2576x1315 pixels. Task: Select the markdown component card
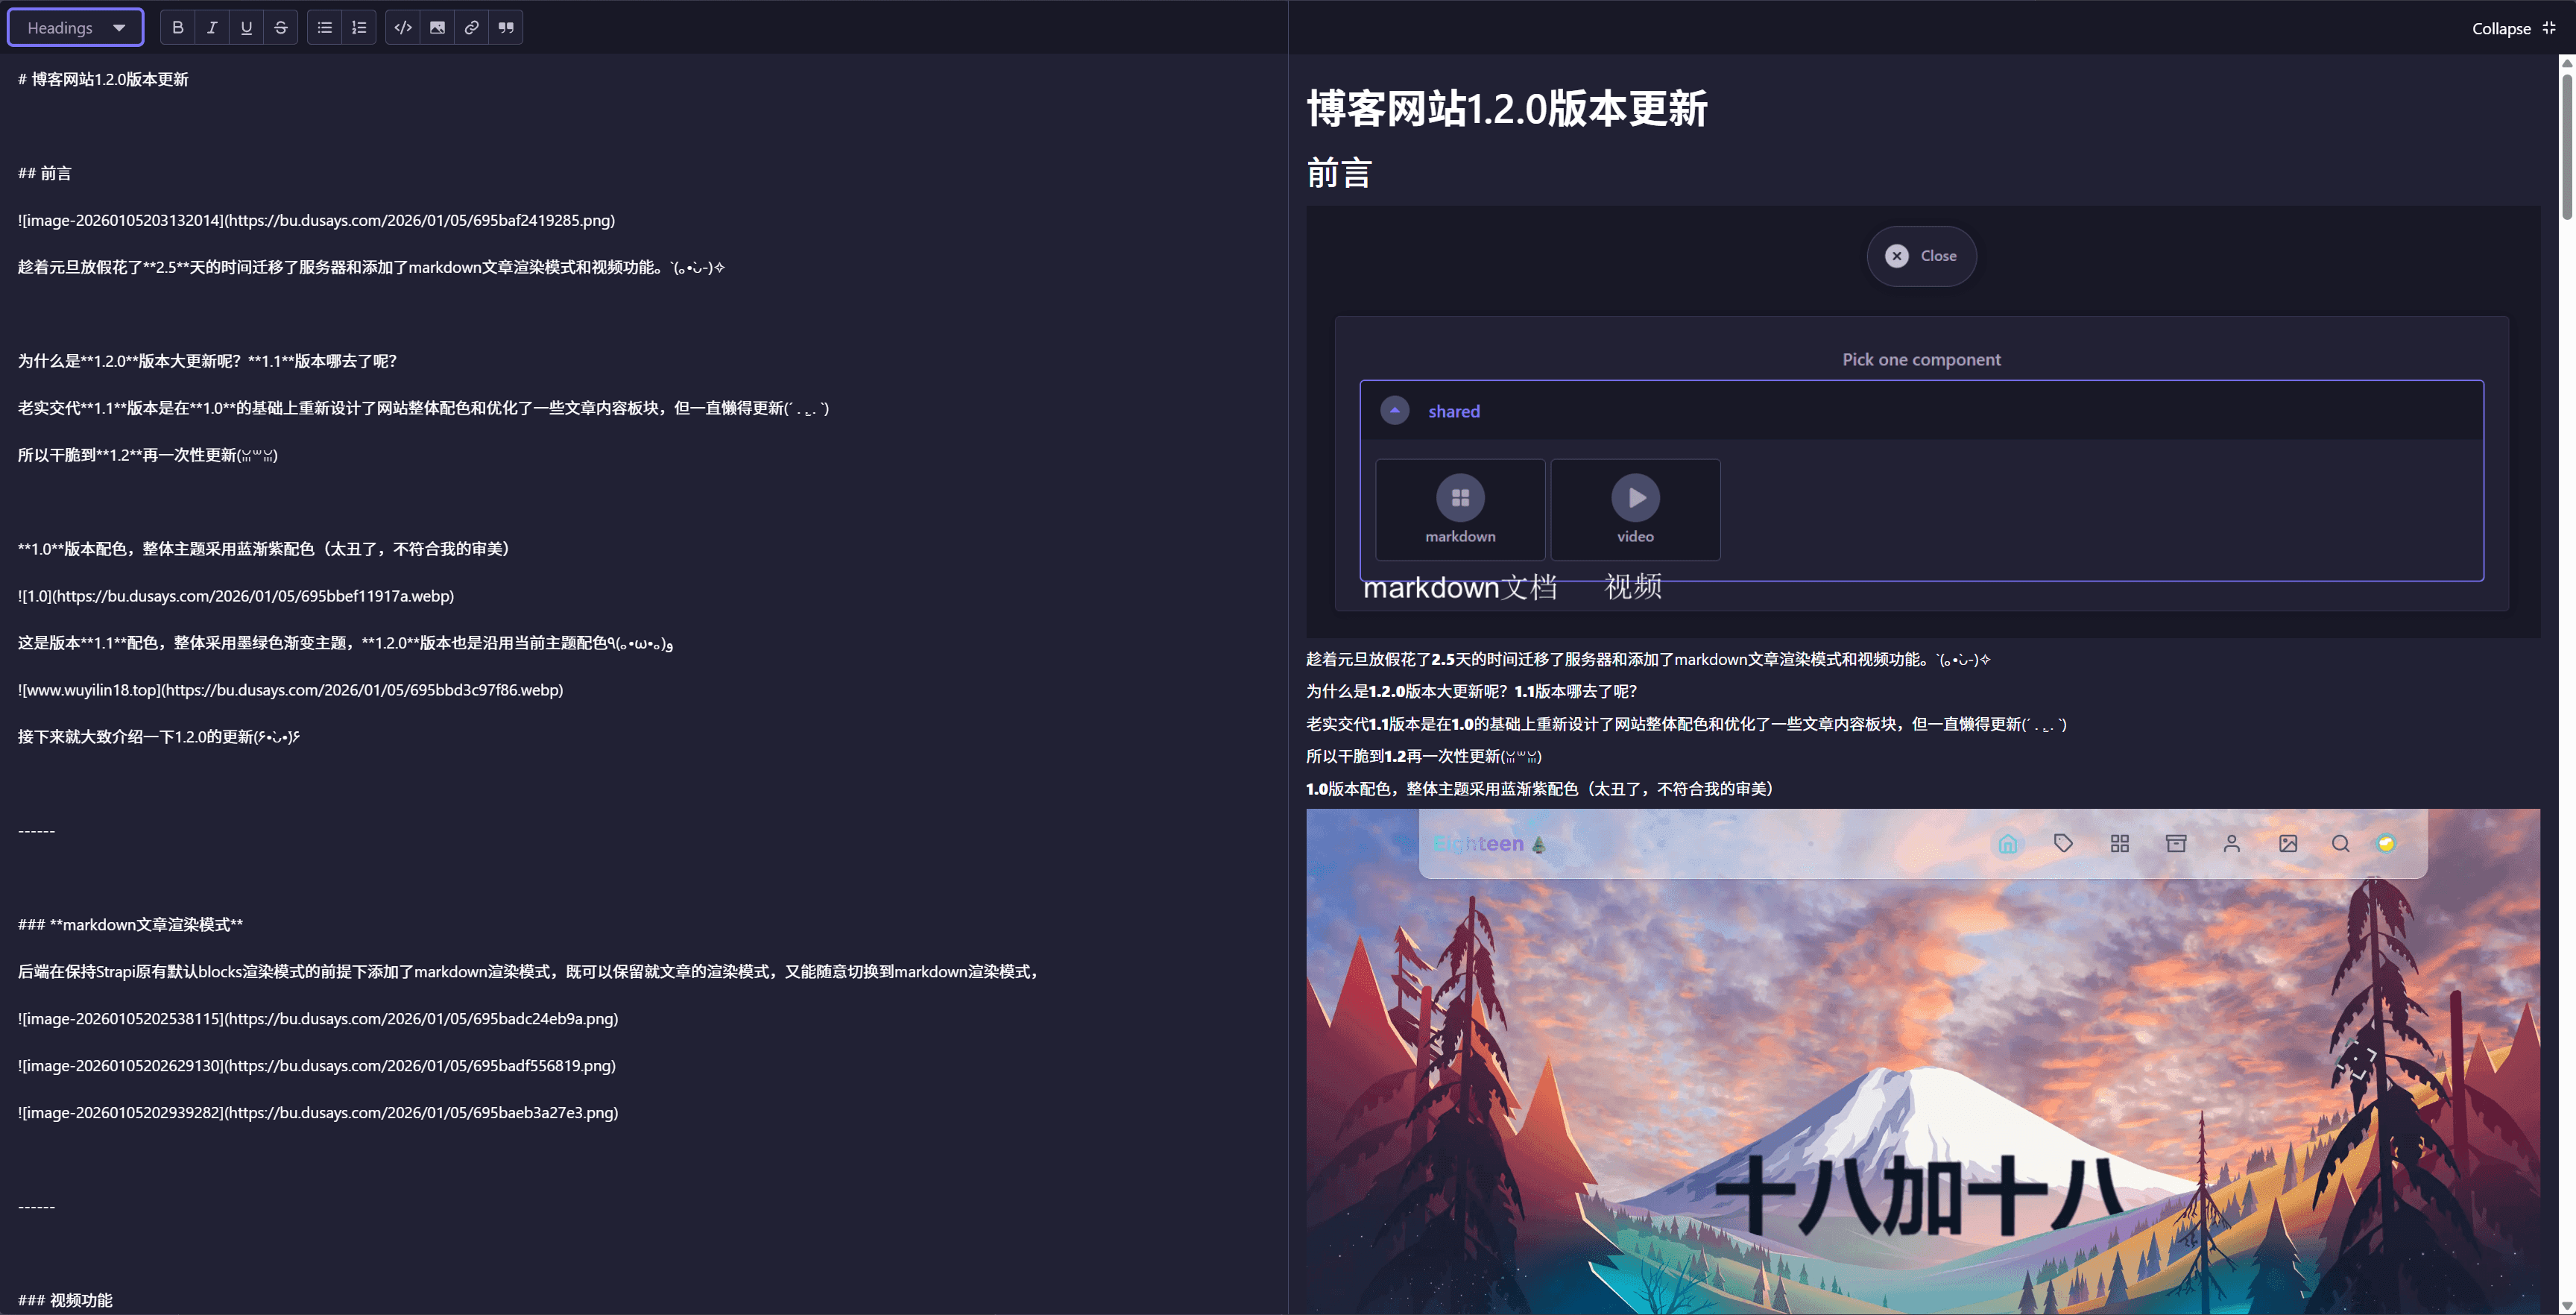tap(1459, 510)
